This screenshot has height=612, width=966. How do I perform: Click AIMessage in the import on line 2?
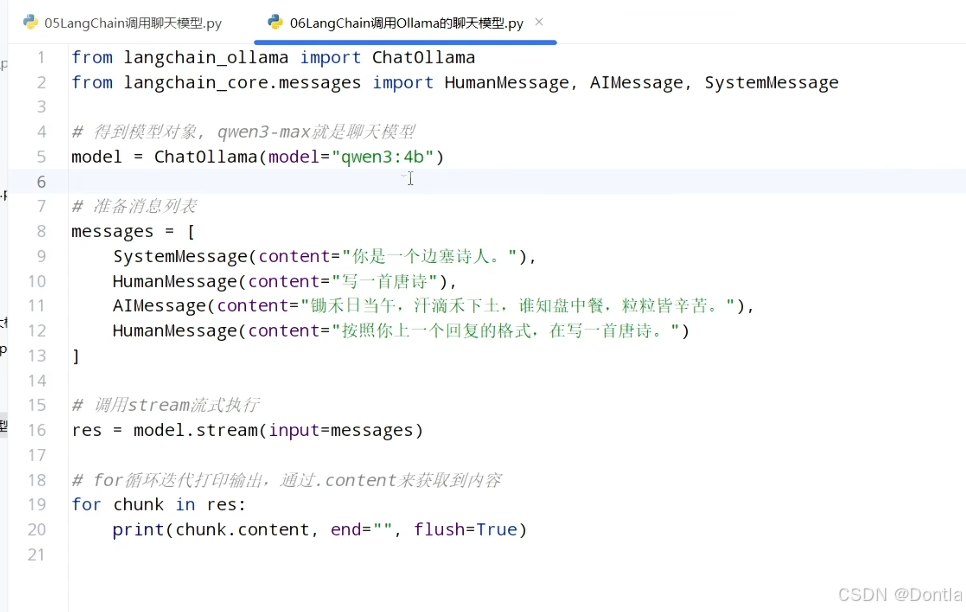point(636,83)
